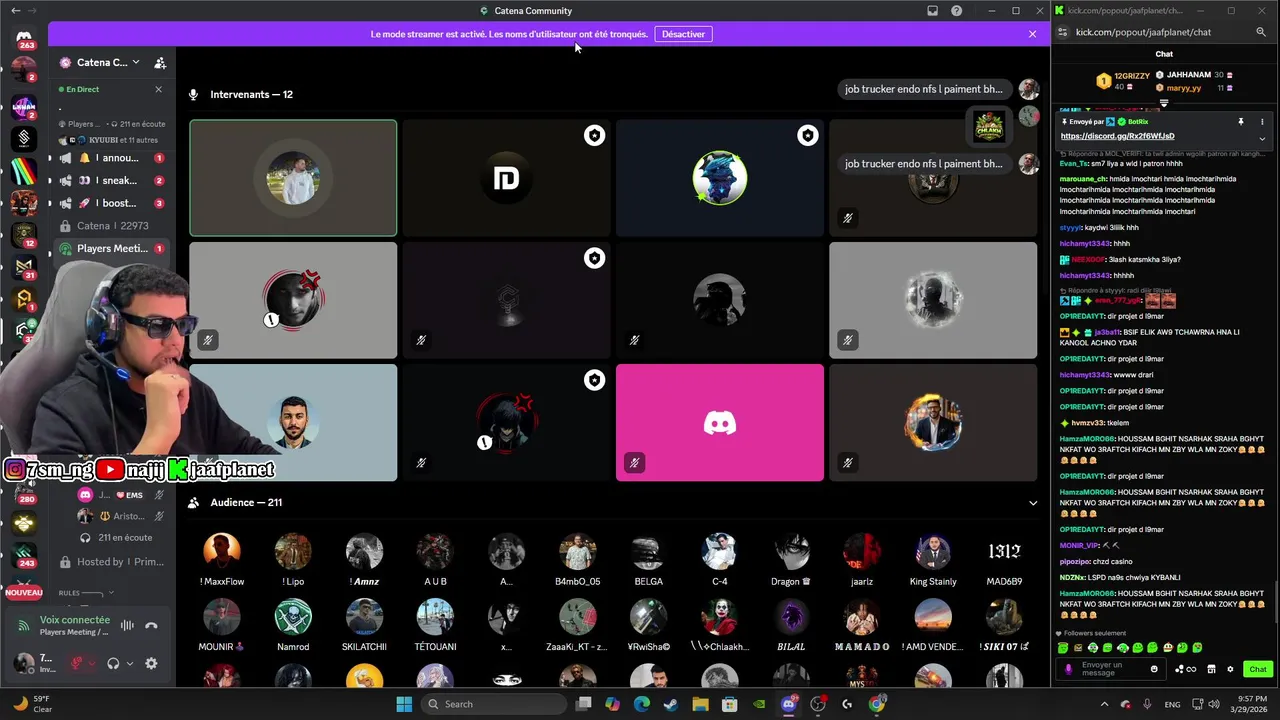Image resolution: width=1280 pixels, height=720 pixels.
Task: Select the Players Meeti... stage channel
Action: pos(112,248)
